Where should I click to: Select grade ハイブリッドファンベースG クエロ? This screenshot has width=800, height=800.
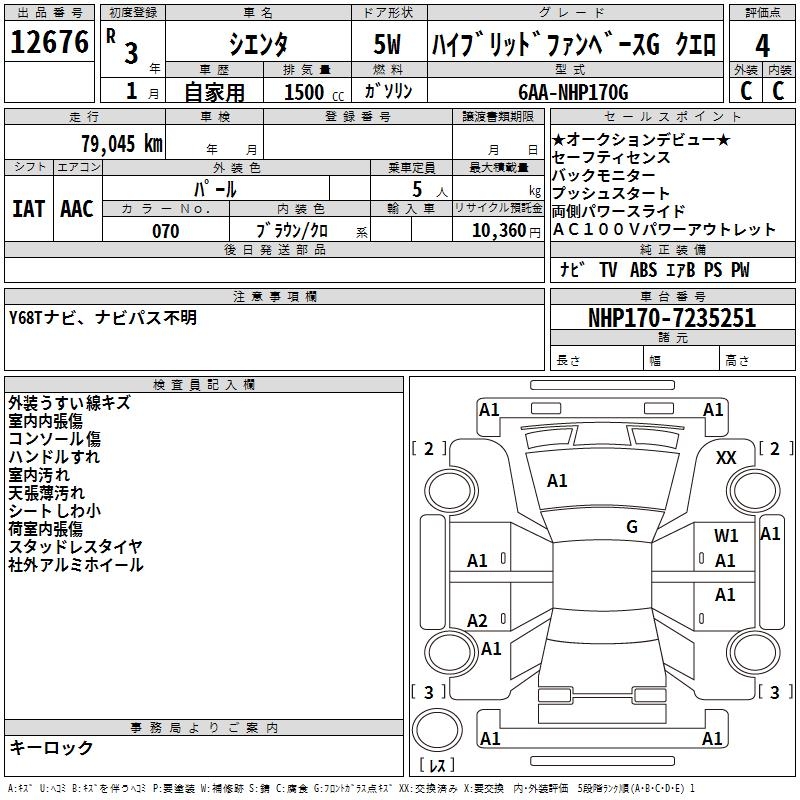coord(574,44)
